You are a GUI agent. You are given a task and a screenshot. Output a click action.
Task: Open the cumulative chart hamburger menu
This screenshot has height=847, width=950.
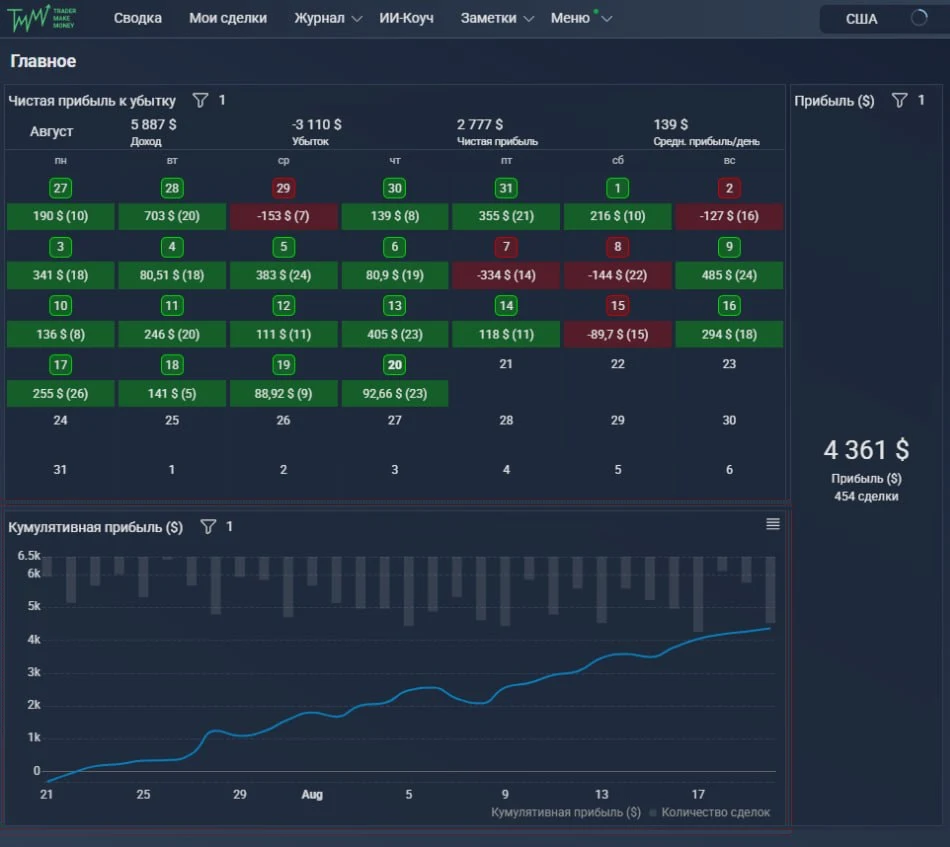click(772, 524)
